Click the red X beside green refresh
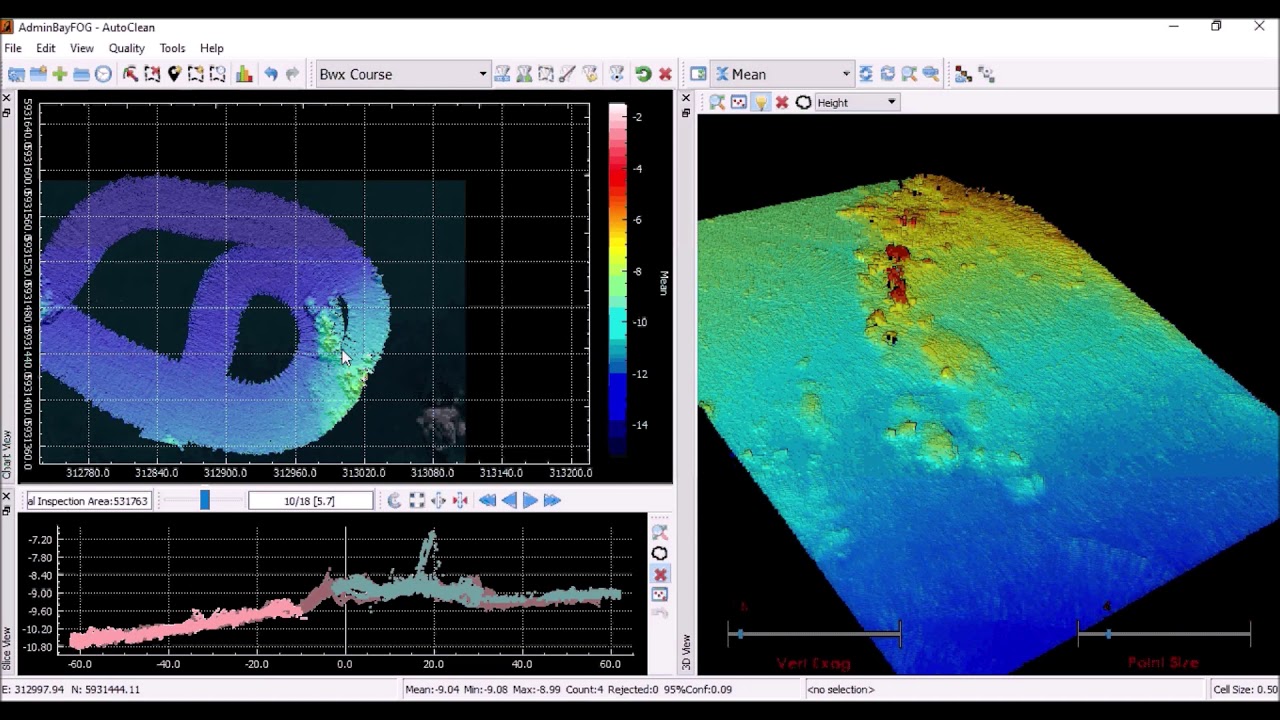The image size is (1280, 720). tap(665, 74)
